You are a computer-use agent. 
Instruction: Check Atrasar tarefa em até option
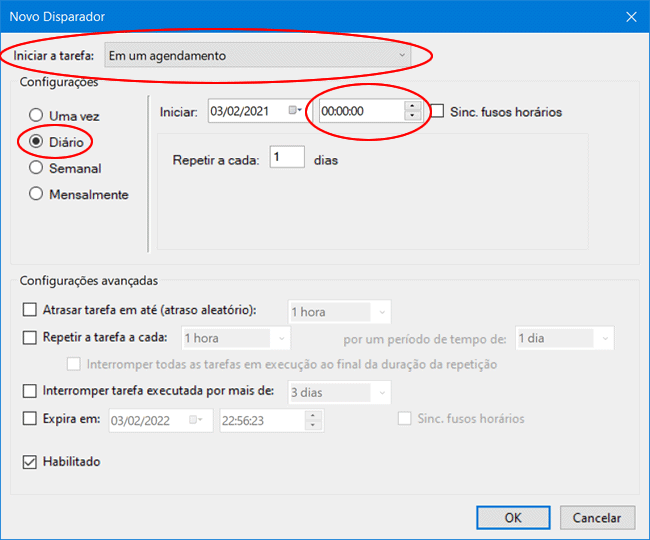point(29,310)
